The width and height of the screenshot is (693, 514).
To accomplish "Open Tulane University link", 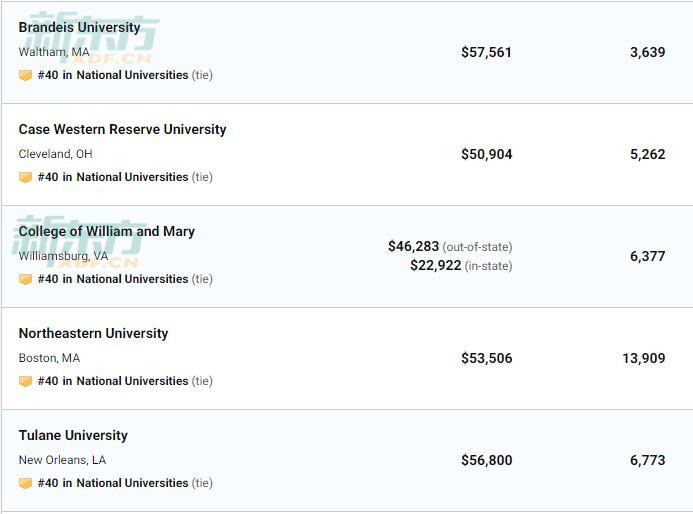I will click(73, 435).
